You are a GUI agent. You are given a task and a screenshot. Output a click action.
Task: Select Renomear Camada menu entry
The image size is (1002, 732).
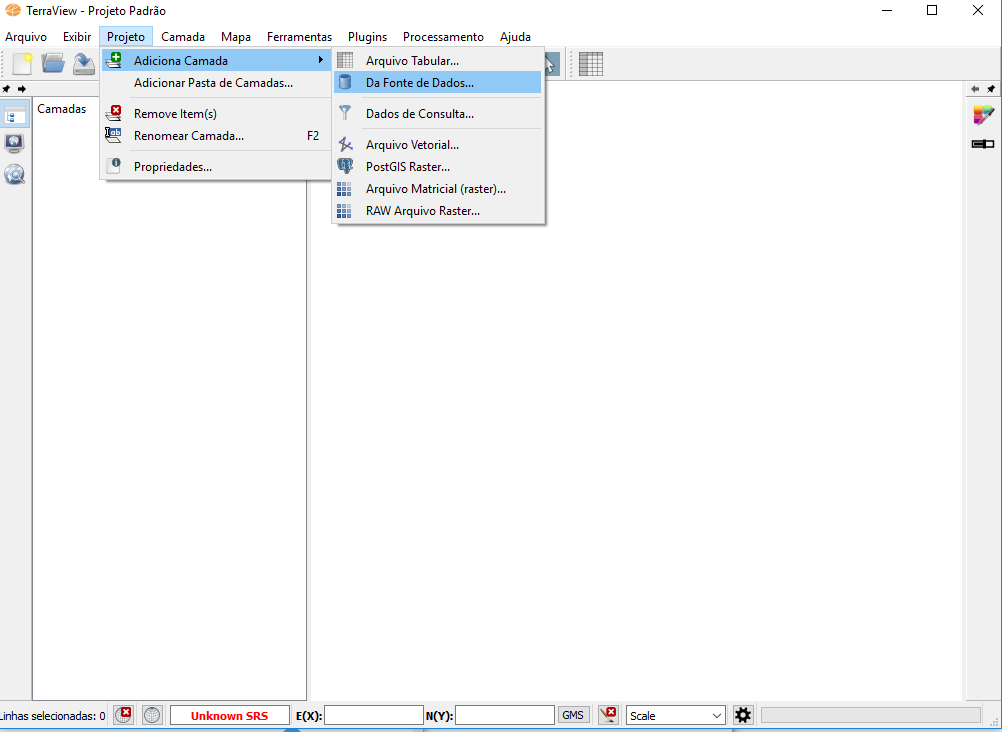coord(216,136)
